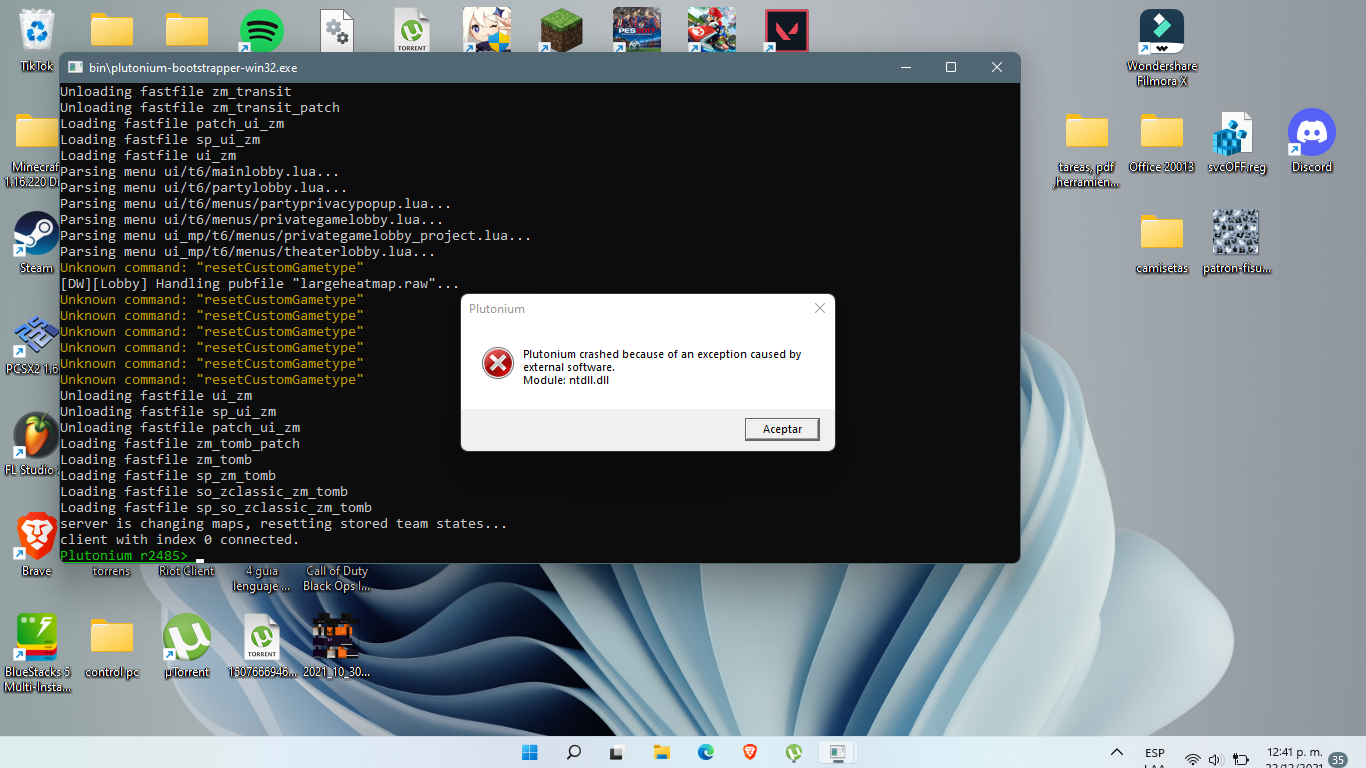
Task: Select the 1307666946 torrent file
Action: (x=262, y=647)
